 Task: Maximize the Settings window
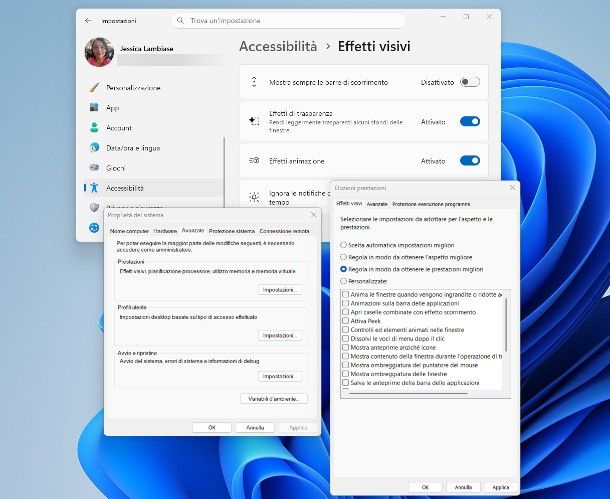click(x=466, y=17)
